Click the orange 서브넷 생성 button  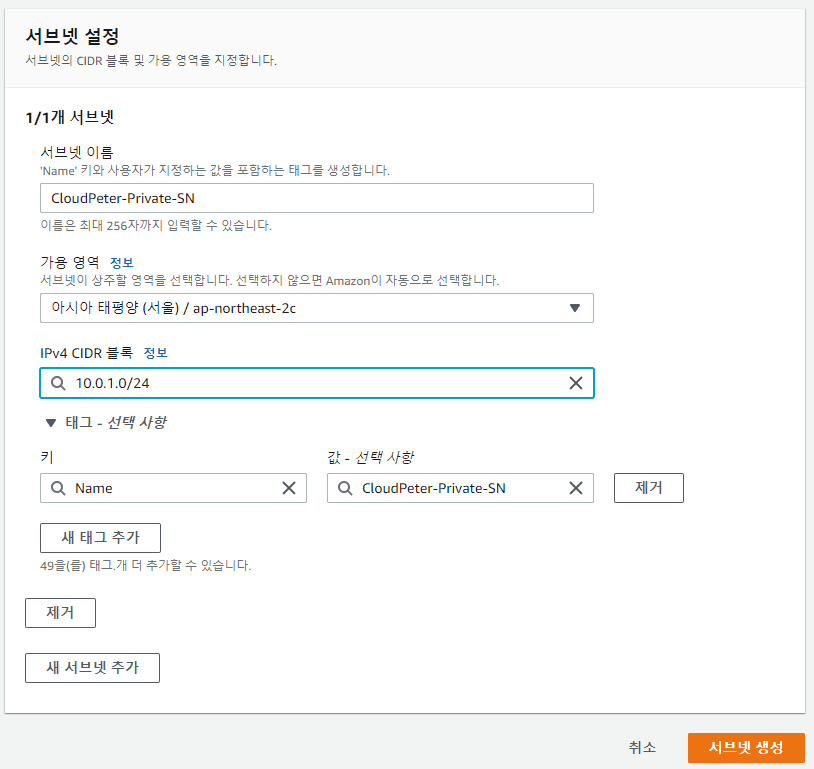click(745, 747)
